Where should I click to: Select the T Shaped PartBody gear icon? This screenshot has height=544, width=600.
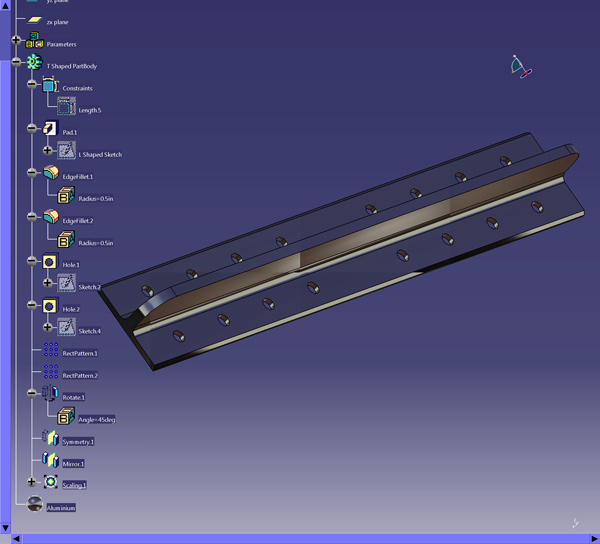pyautogui.click(x=35, y=64)
